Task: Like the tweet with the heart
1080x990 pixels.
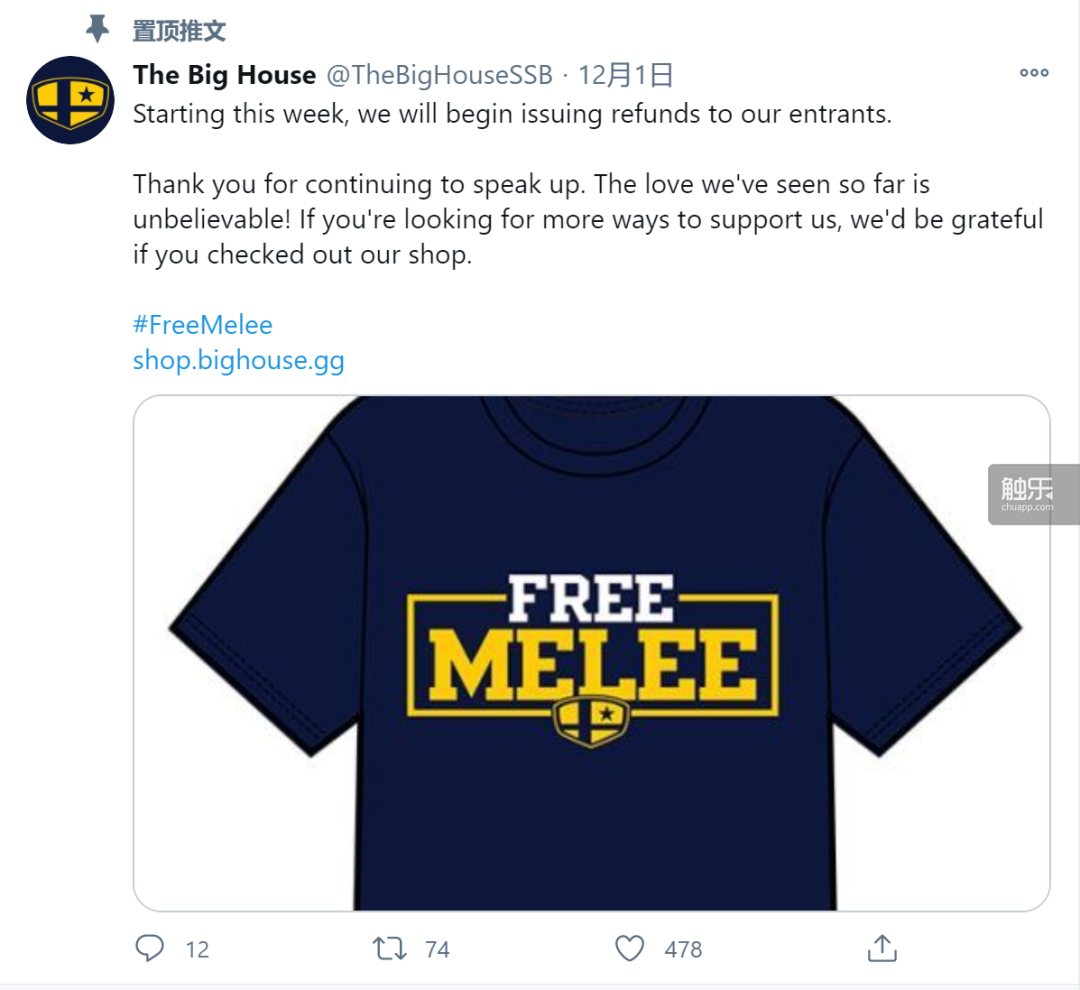Action: pos(629,948)
